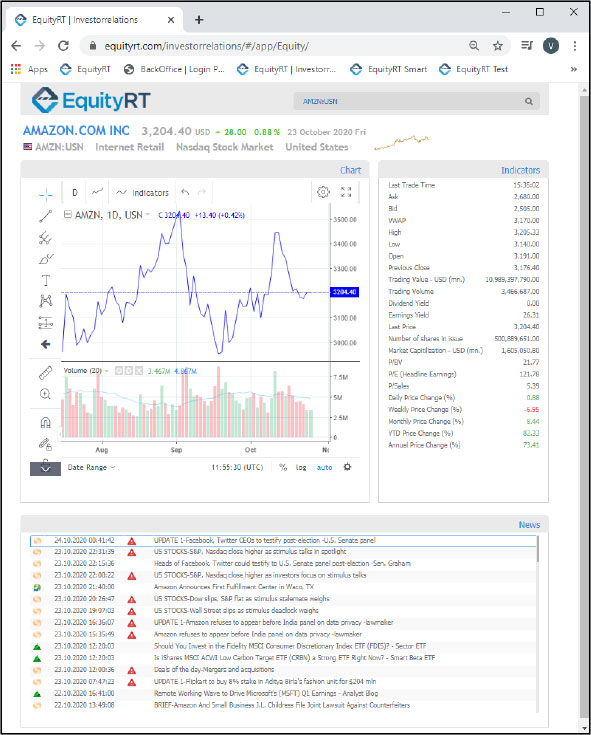
Task: Toggle the magnet mode icon
Action: [x=45, y=422]
